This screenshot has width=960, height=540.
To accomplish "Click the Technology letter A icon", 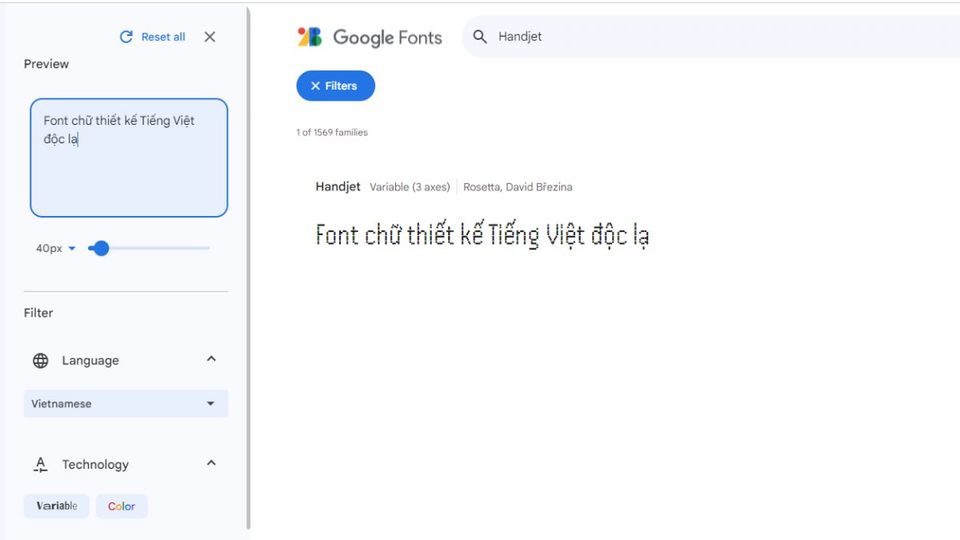I will click(40, 465).
